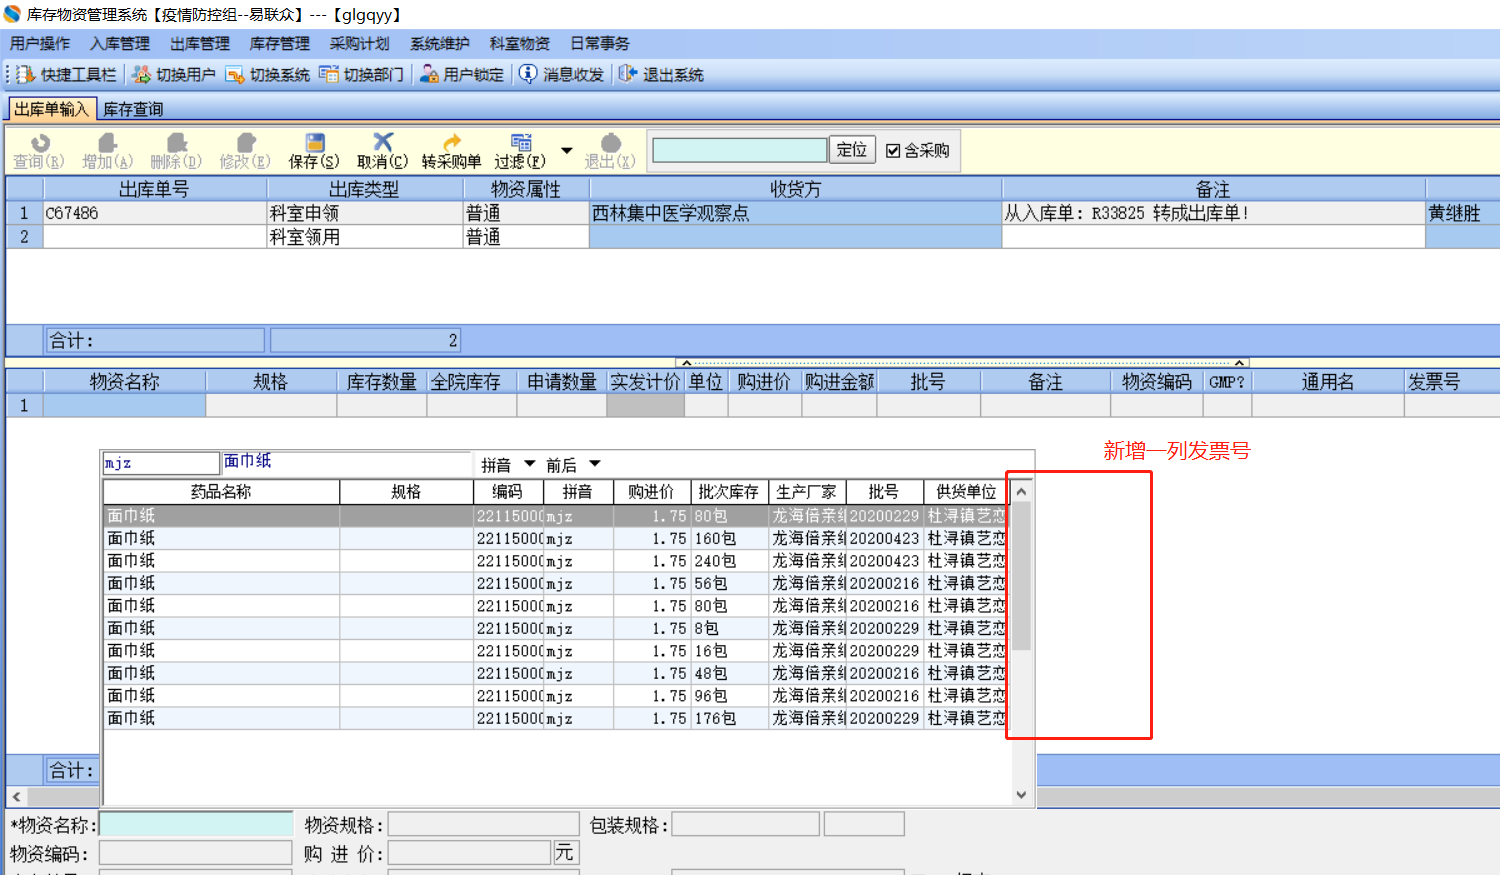Click the 收货方 column header
This screenshot has width=1500, height=875.
tap(796, 189)
